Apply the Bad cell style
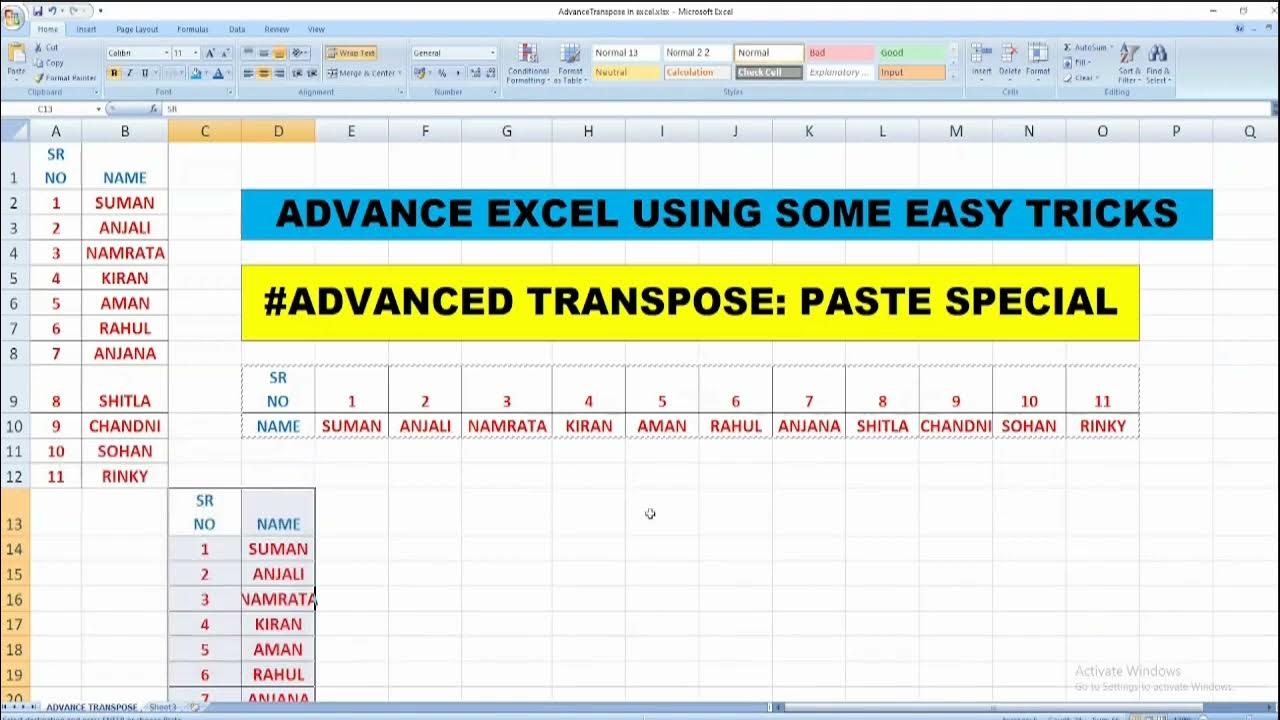Image resolution: width=1280 pixels, height=720 pixels. 840,53
